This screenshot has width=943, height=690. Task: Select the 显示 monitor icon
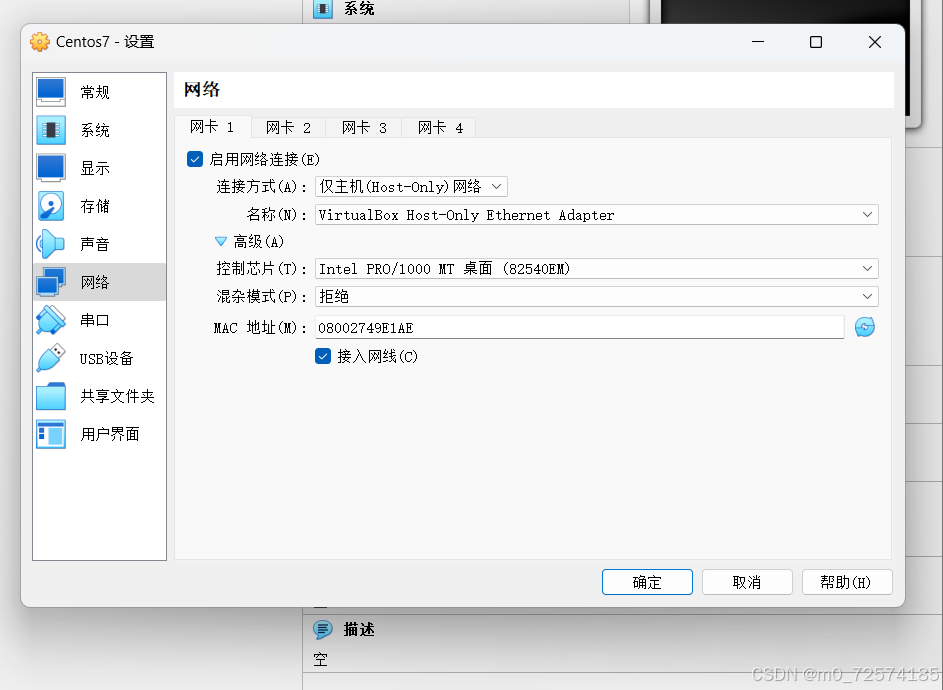pos(51,168)
